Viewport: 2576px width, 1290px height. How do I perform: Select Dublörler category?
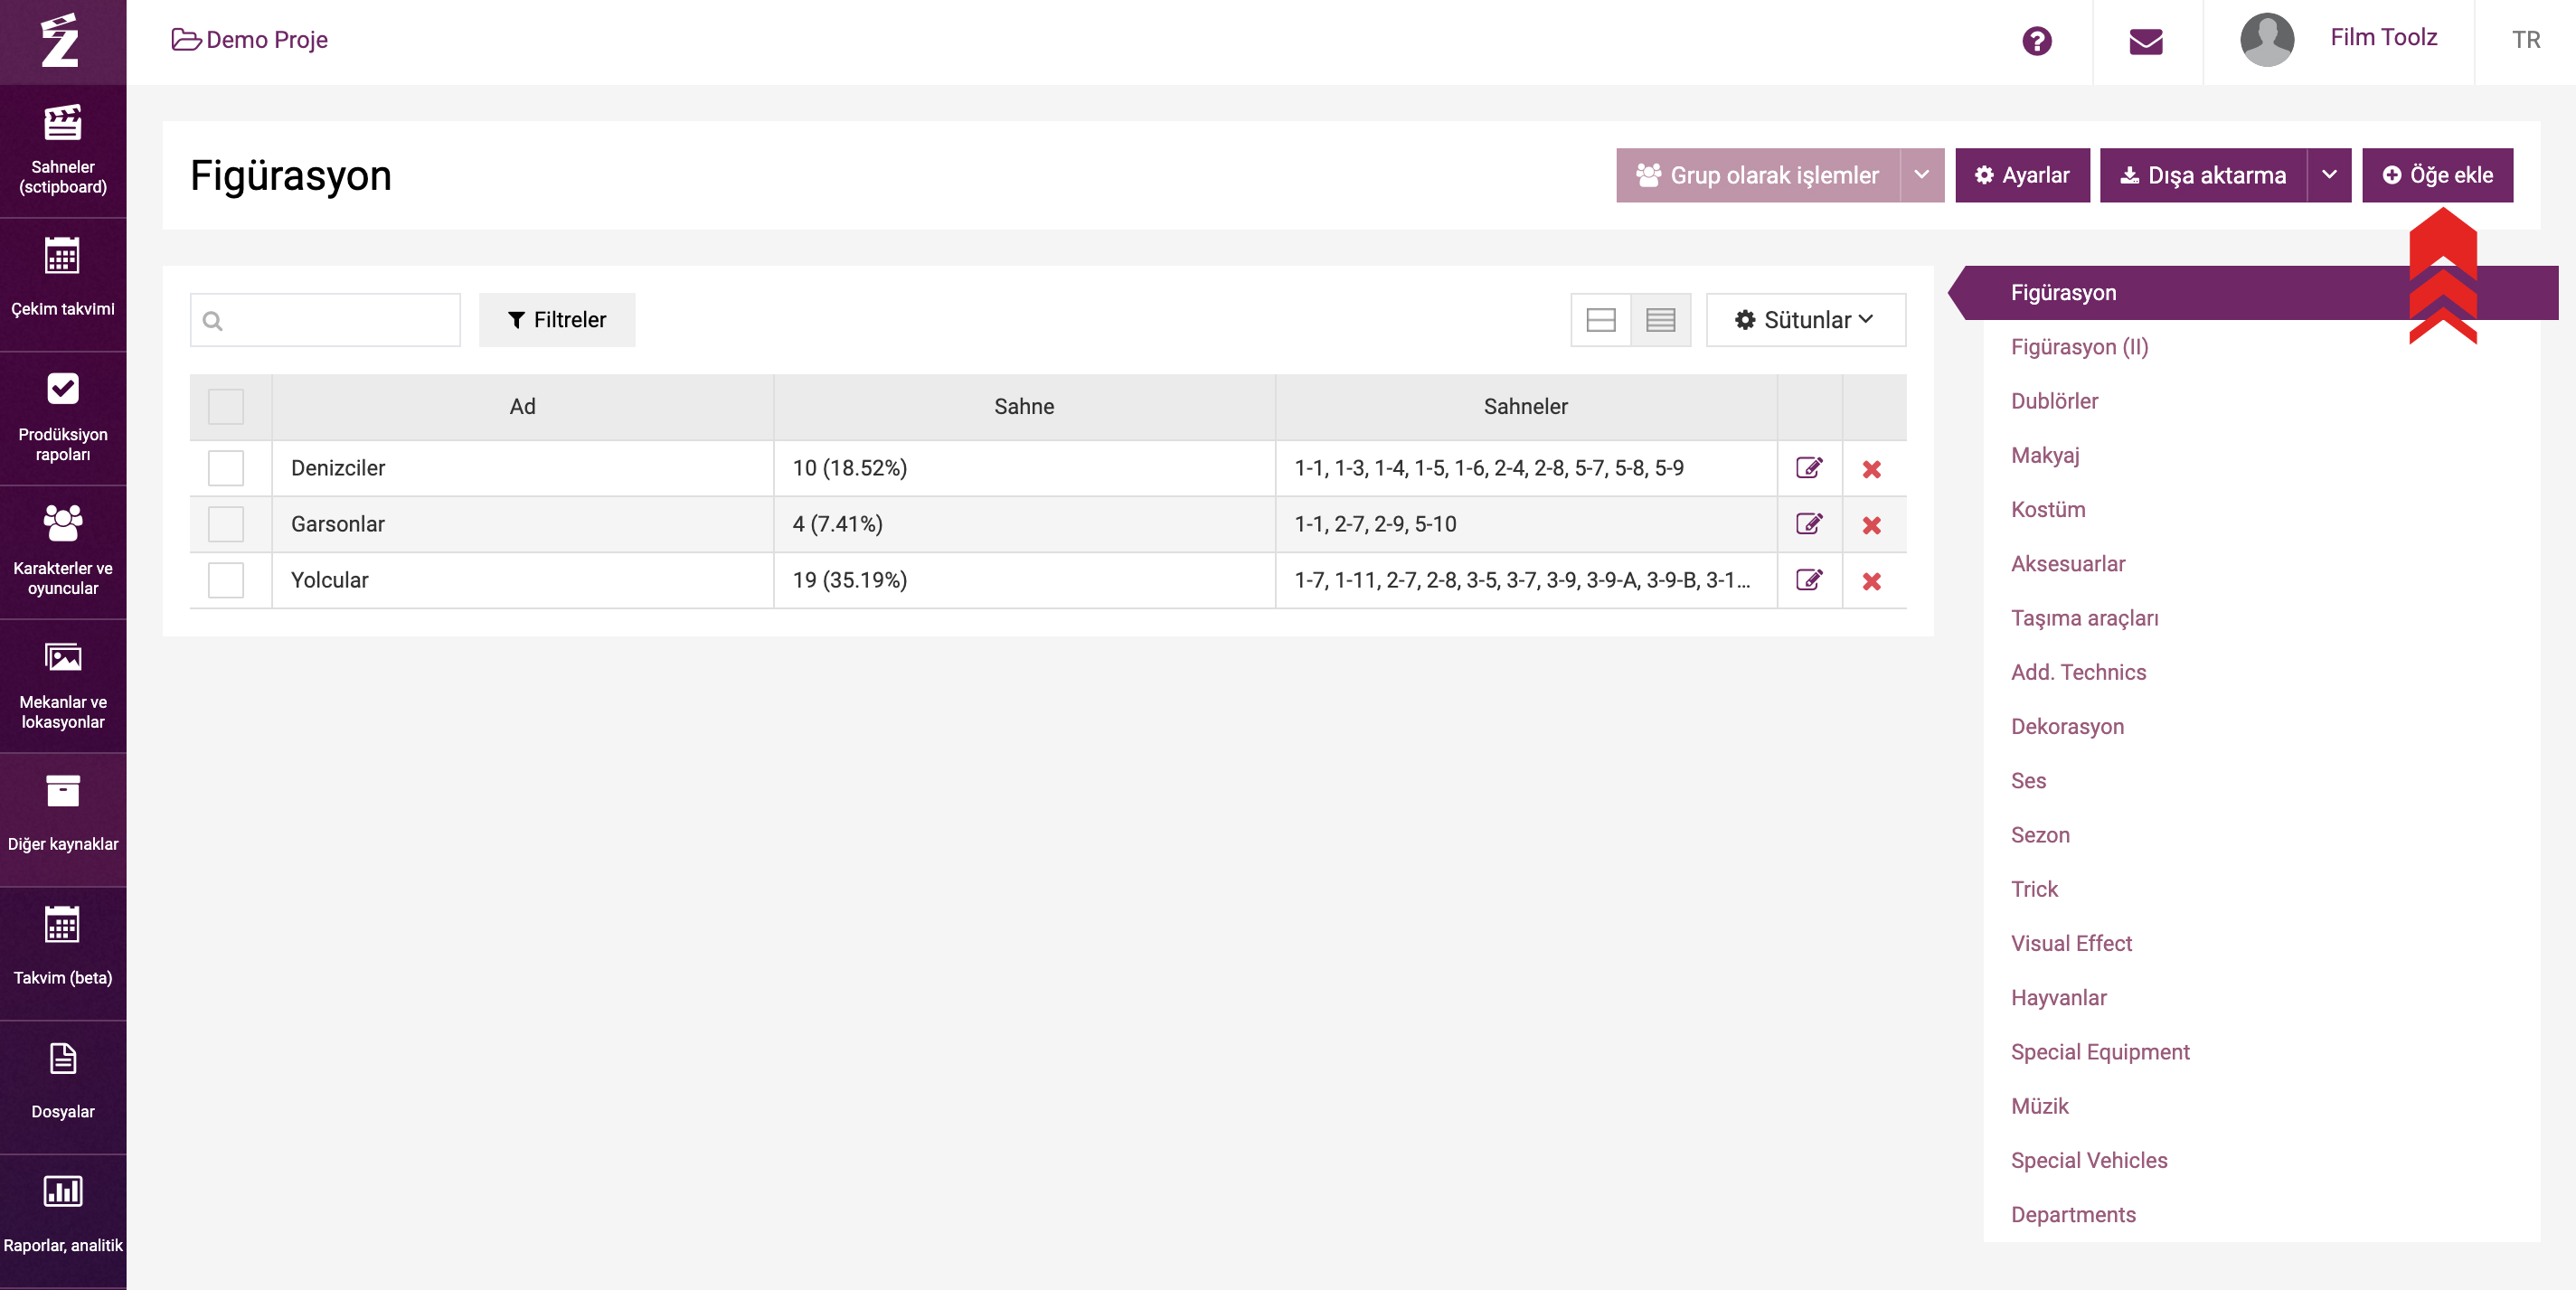coord(2055,401)
